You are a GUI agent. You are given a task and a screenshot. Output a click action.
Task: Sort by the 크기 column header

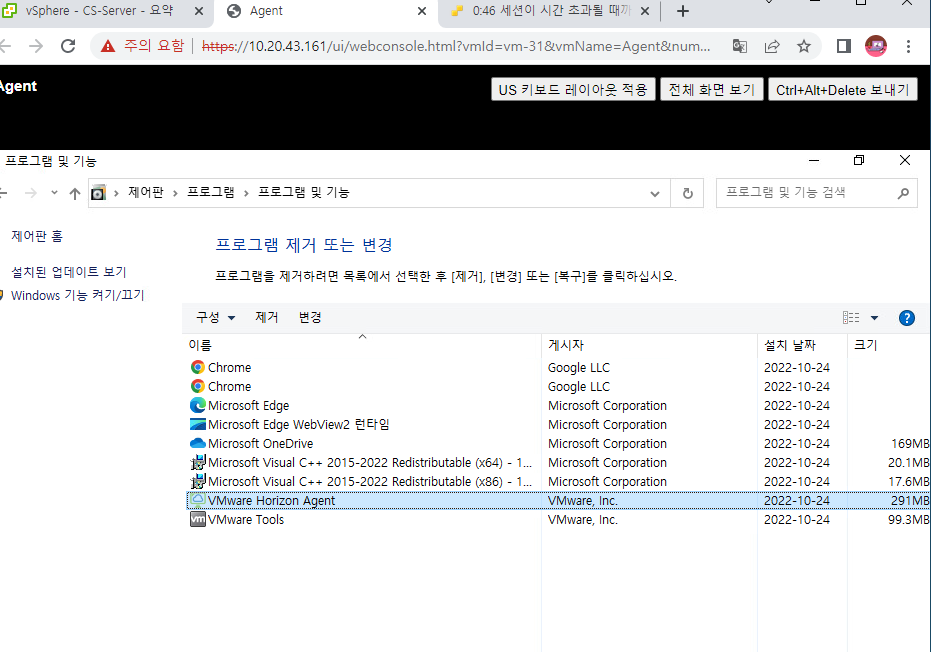[889, 345]
